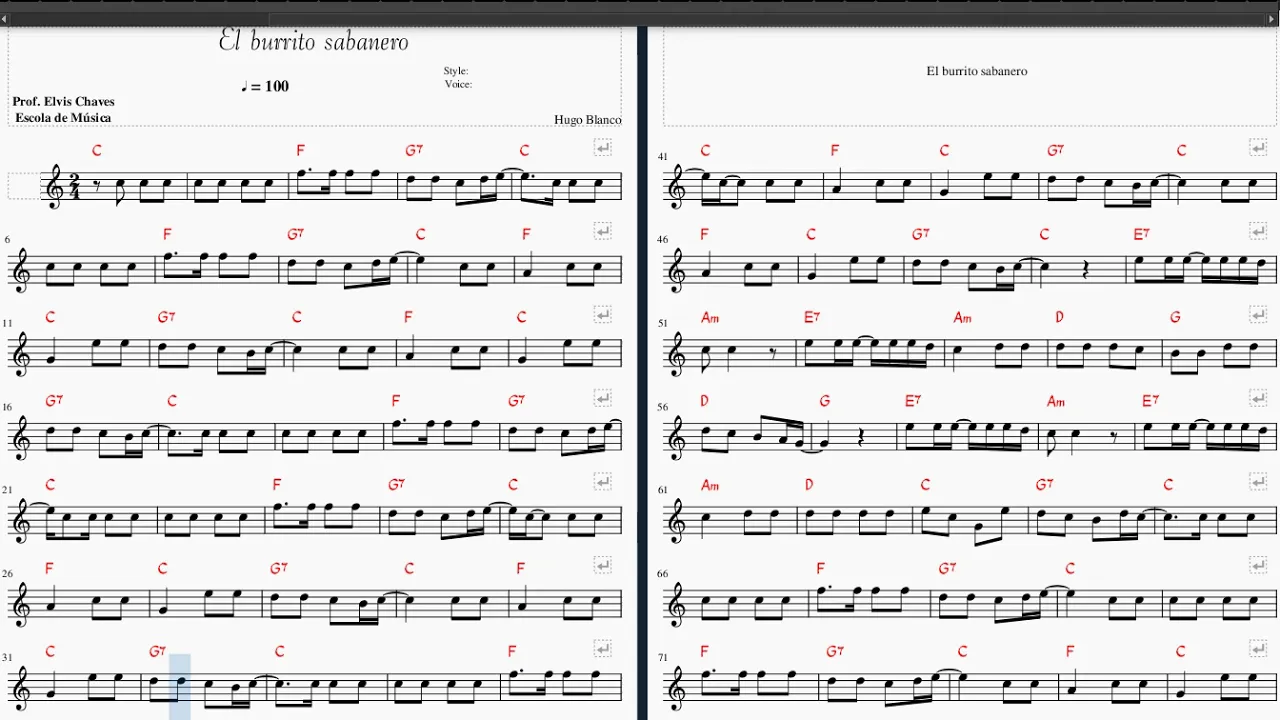The height and width of the screenshot is (720, 1280).
Task: Select the Am chord symbol at measure 51
Action: (710, 318)
